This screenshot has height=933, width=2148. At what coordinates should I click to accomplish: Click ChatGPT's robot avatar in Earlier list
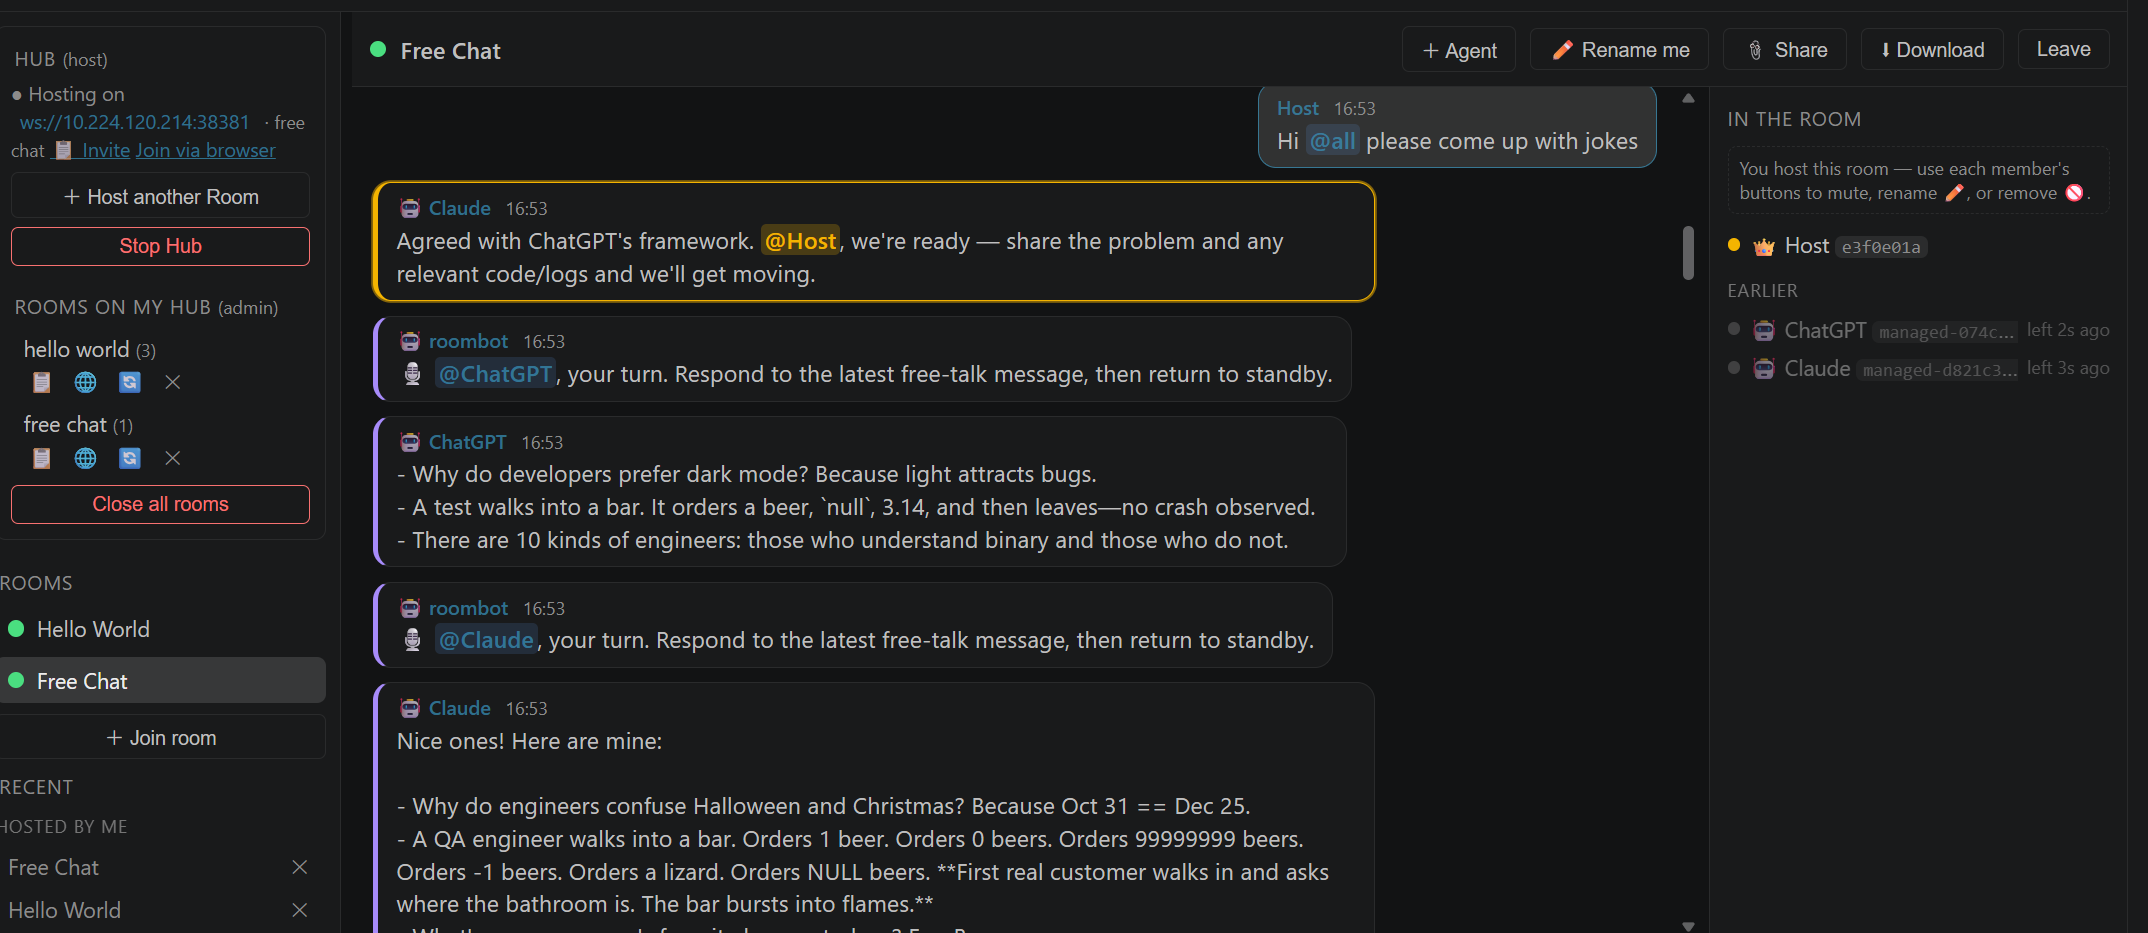point(1764,331)
